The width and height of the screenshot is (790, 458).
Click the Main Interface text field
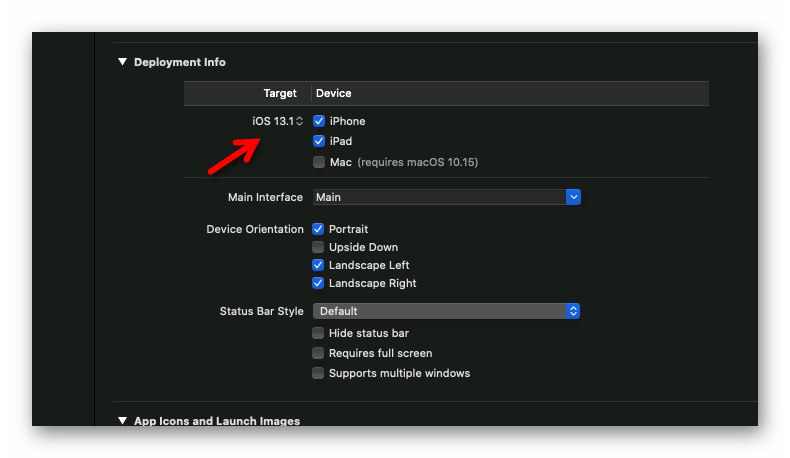point(438,197)
